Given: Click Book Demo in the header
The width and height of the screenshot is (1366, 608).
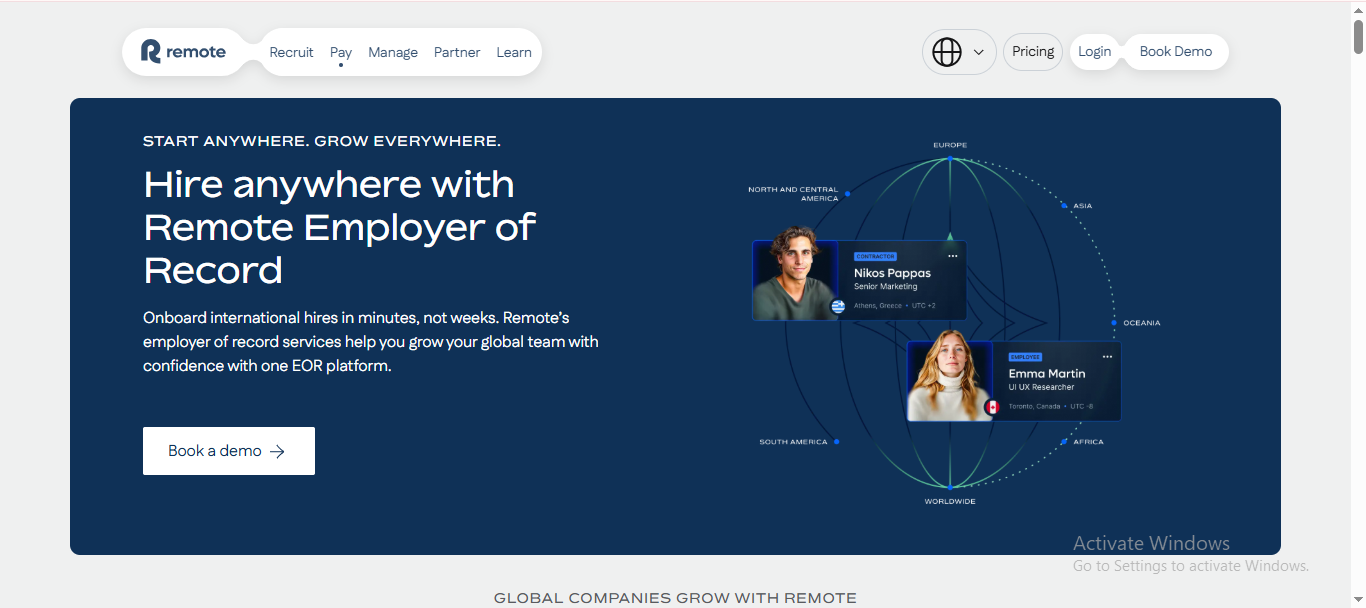Looking at the screenshot, I should click(1176, 52).
